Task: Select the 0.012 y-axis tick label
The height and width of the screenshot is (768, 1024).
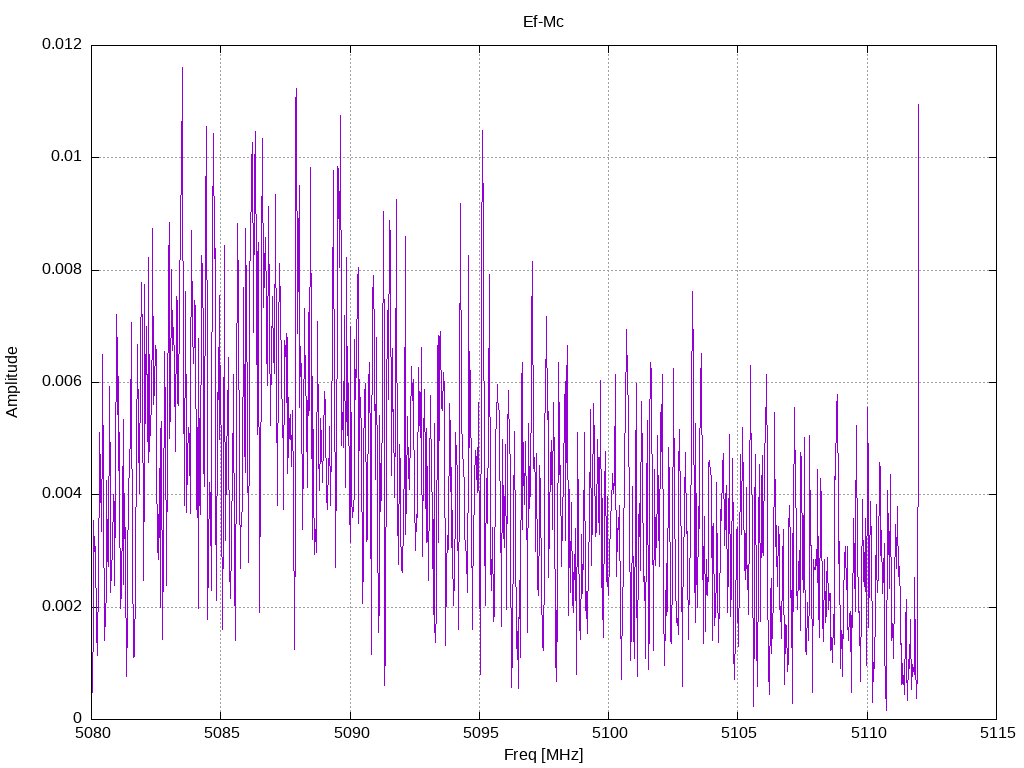Action: [x=62, y=44]
